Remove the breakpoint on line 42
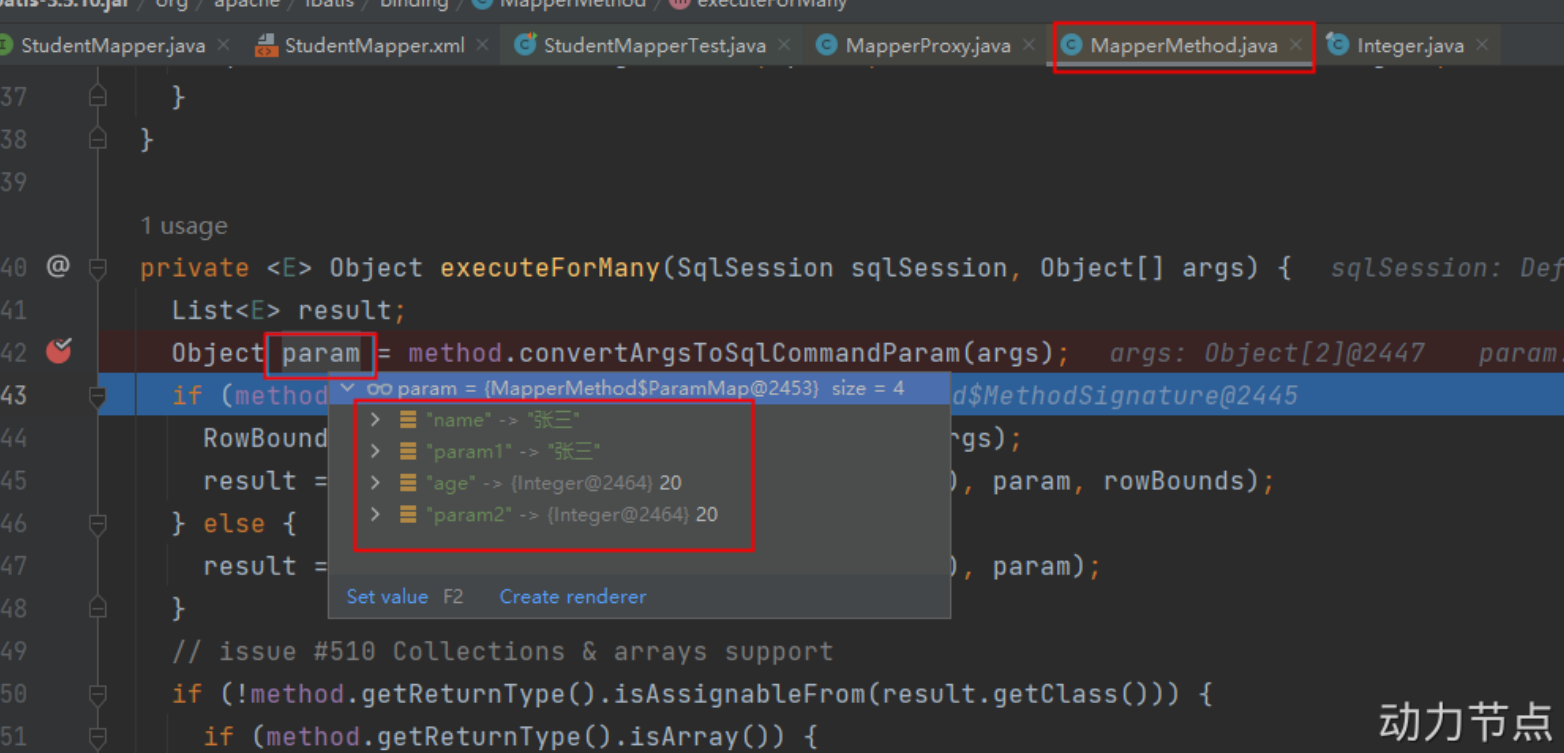This screenshot has height=753, width=1564. [59, 350]
